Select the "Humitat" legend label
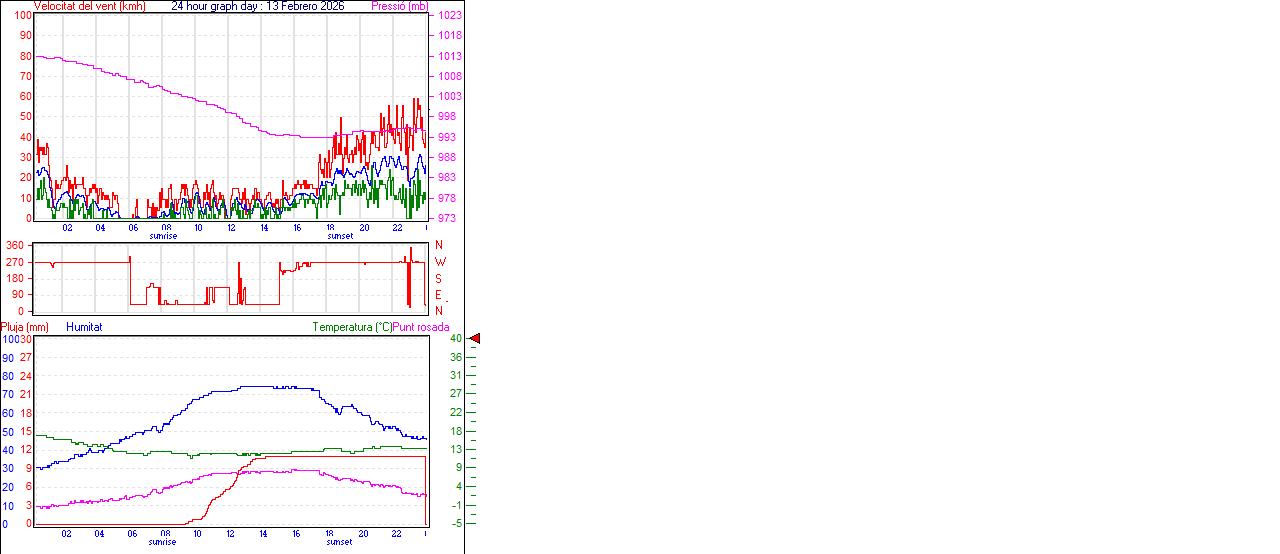This screenshot has width=1280, height=554. pos(84,327)
